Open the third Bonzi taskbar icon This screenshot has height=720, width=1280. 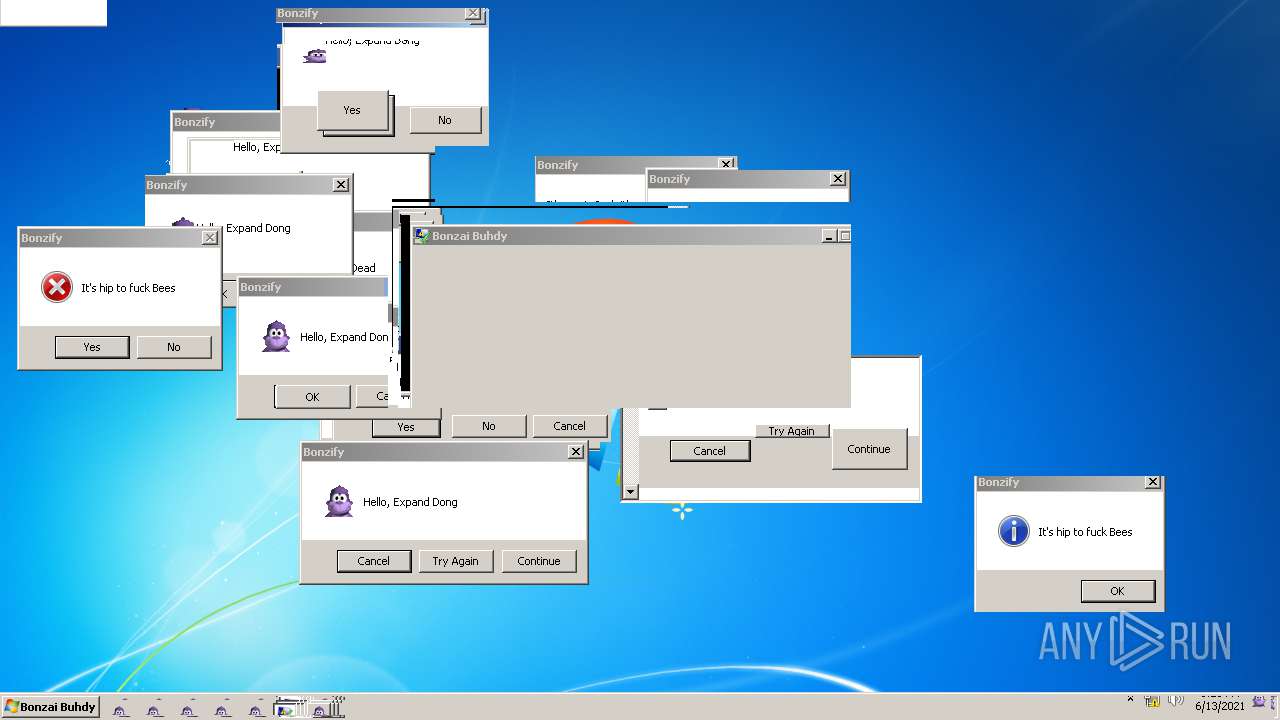[188, 709]
